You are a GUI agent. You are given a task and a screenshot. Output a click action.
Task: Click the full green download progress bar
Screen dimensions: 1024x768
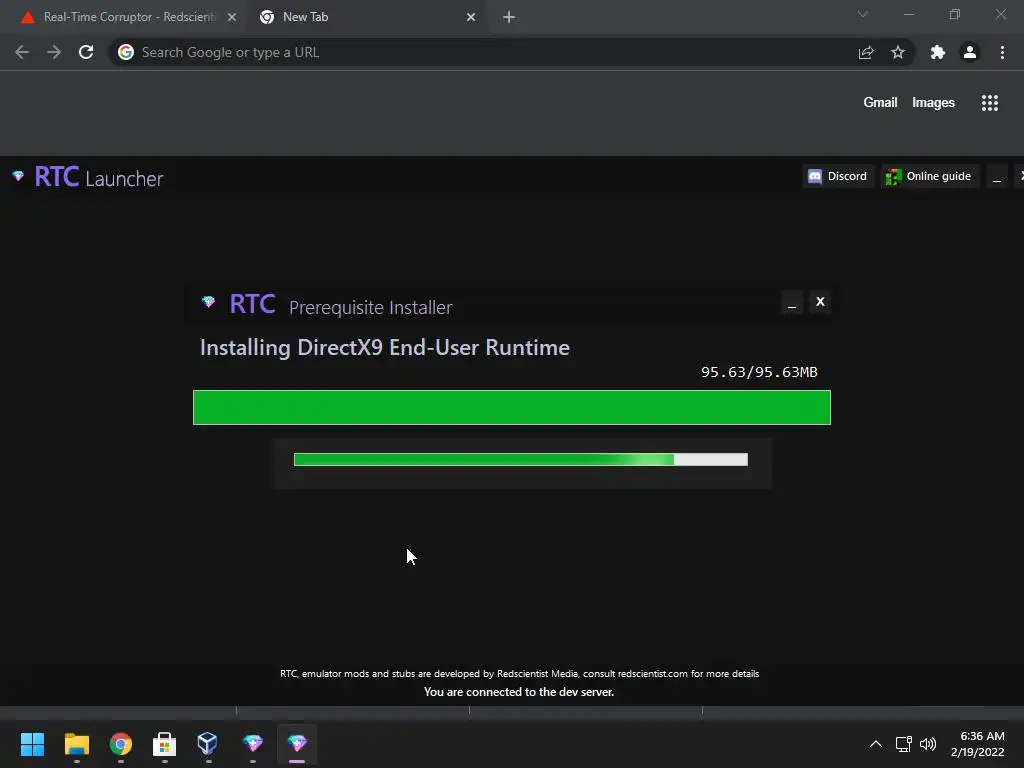(x=512, y=408)
